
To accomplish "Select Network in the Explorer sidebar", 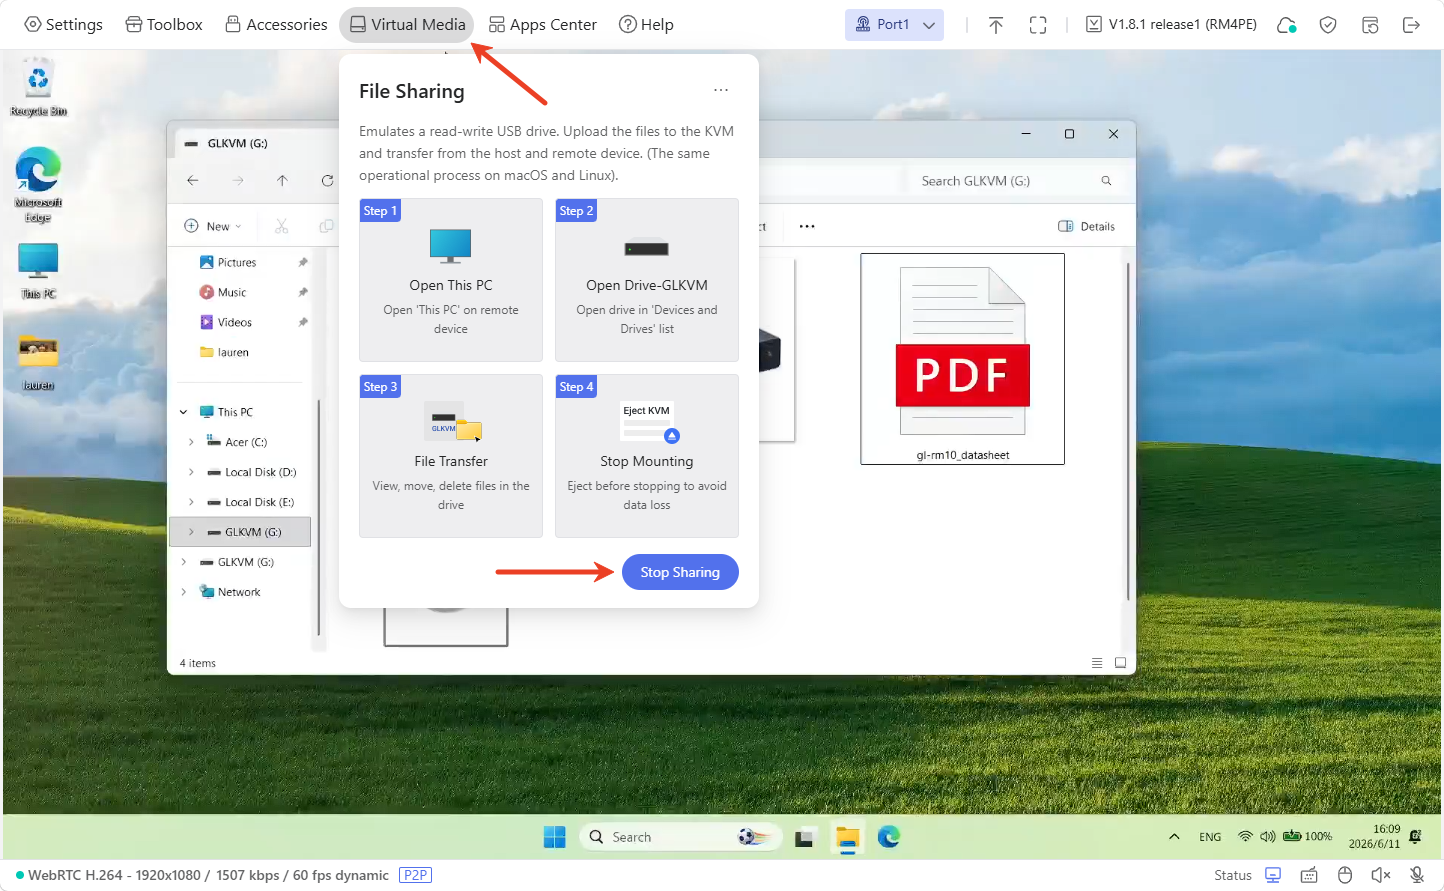I will [x=239, y=592].
